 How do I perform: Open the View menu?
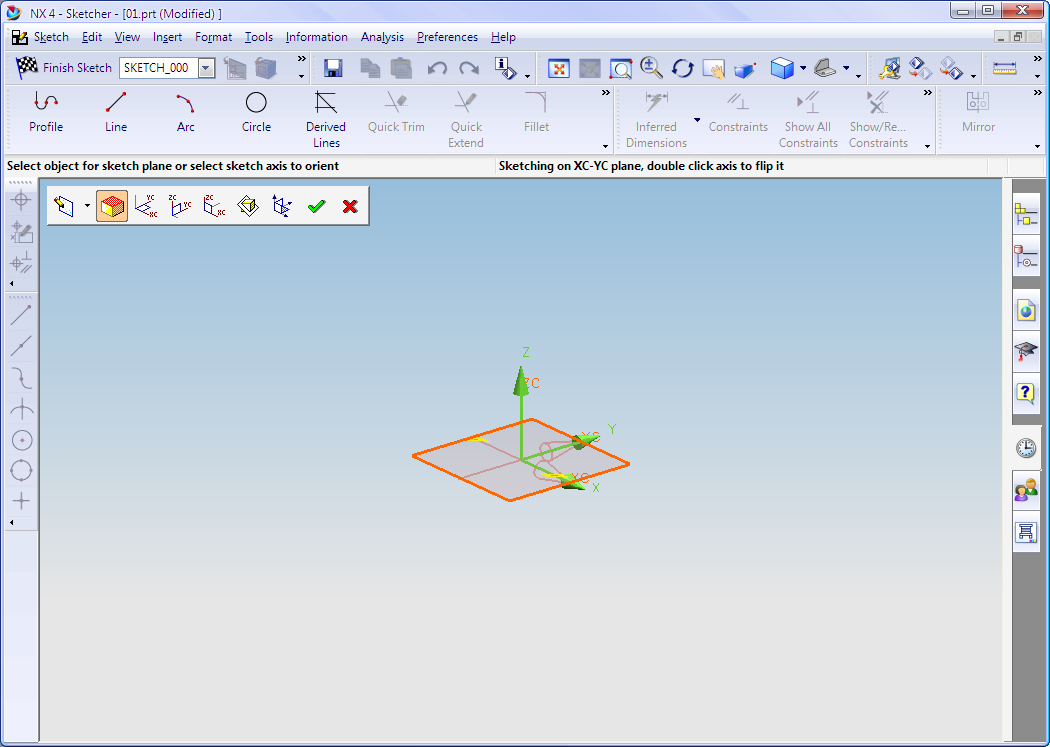tap(127, 37)
